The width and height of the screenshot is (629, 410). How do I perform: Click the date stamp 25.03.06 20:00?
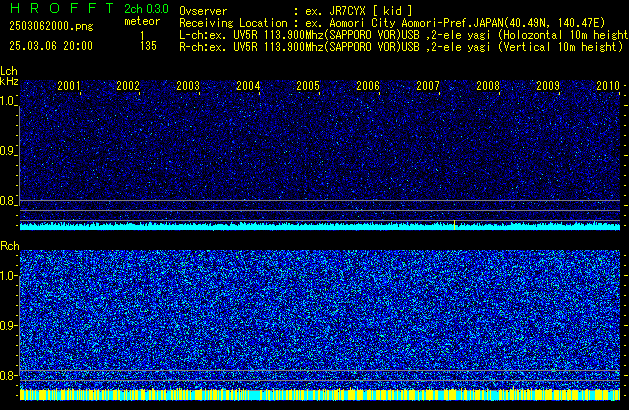click(x=51, y=46)
